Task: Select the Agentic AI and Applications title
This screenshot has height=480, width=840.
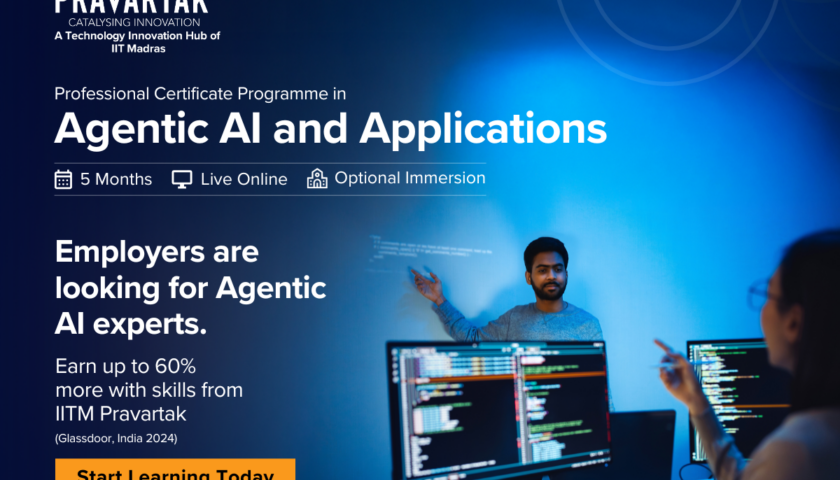Action: click(330, 129)
